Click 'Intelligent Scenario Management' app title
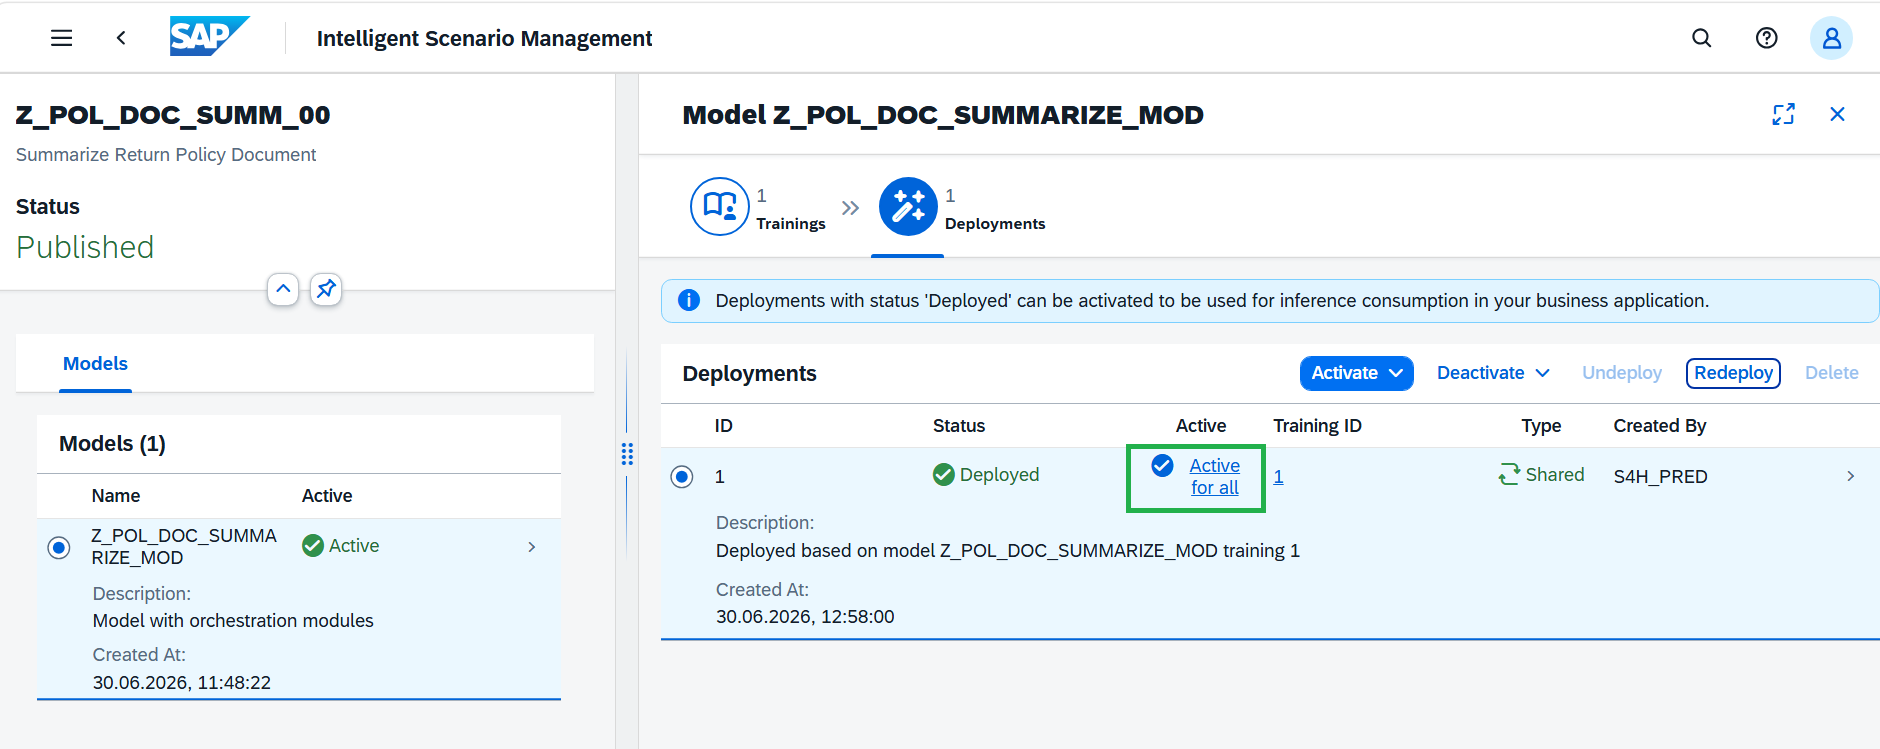The height and width of the screenshot is (749, 1880). (484, 38)
